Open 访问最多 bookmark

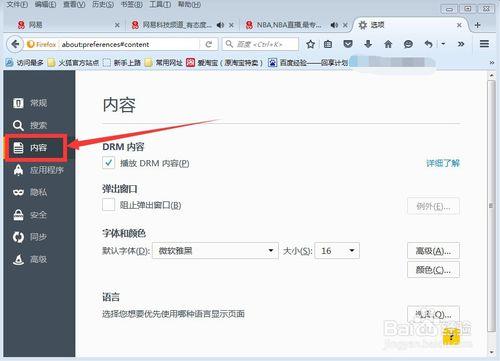pos(25,62)
